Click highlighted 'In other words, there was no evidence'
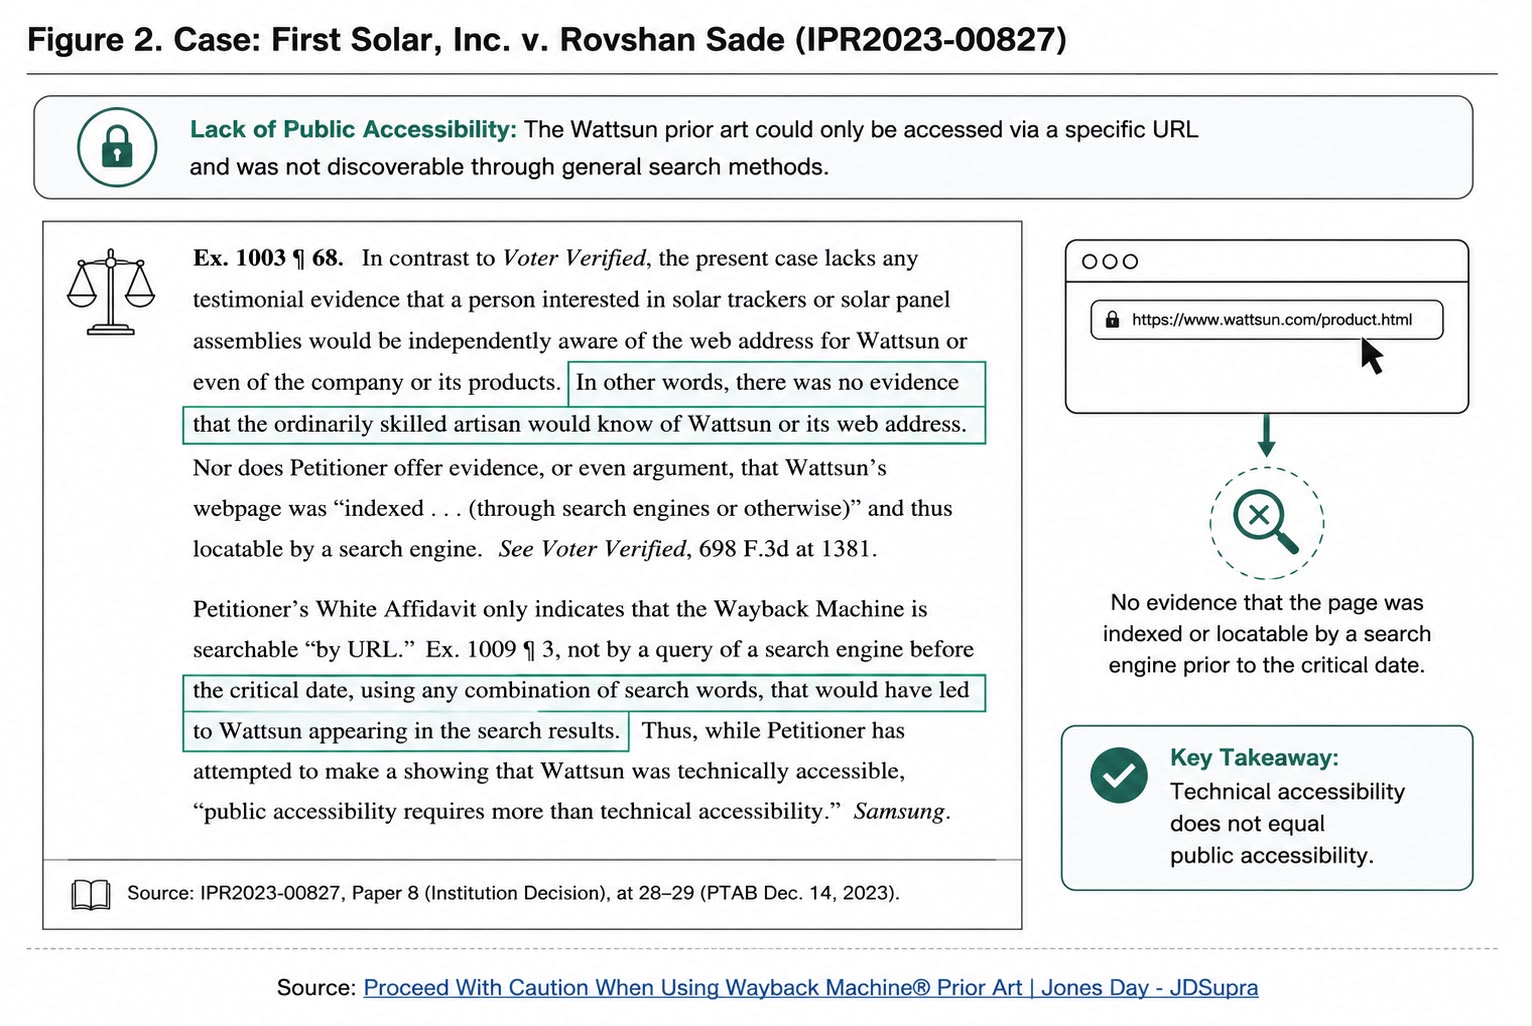 (x=767, y=382)
